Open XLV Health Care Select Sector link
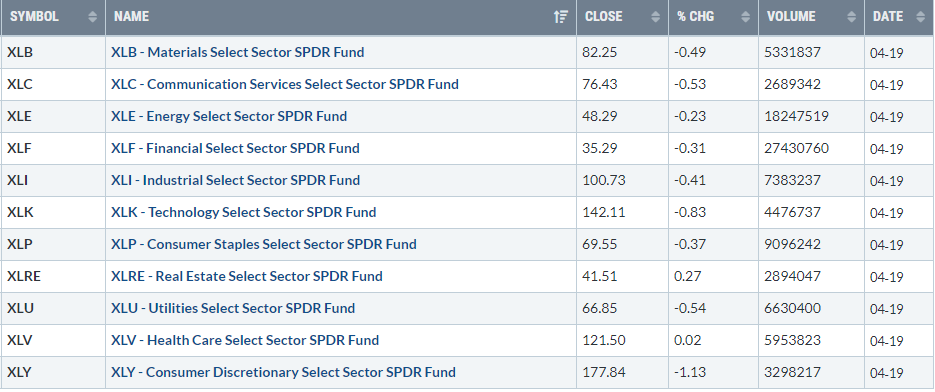Screen dimensions: 935x392 (x=245, y=340)
